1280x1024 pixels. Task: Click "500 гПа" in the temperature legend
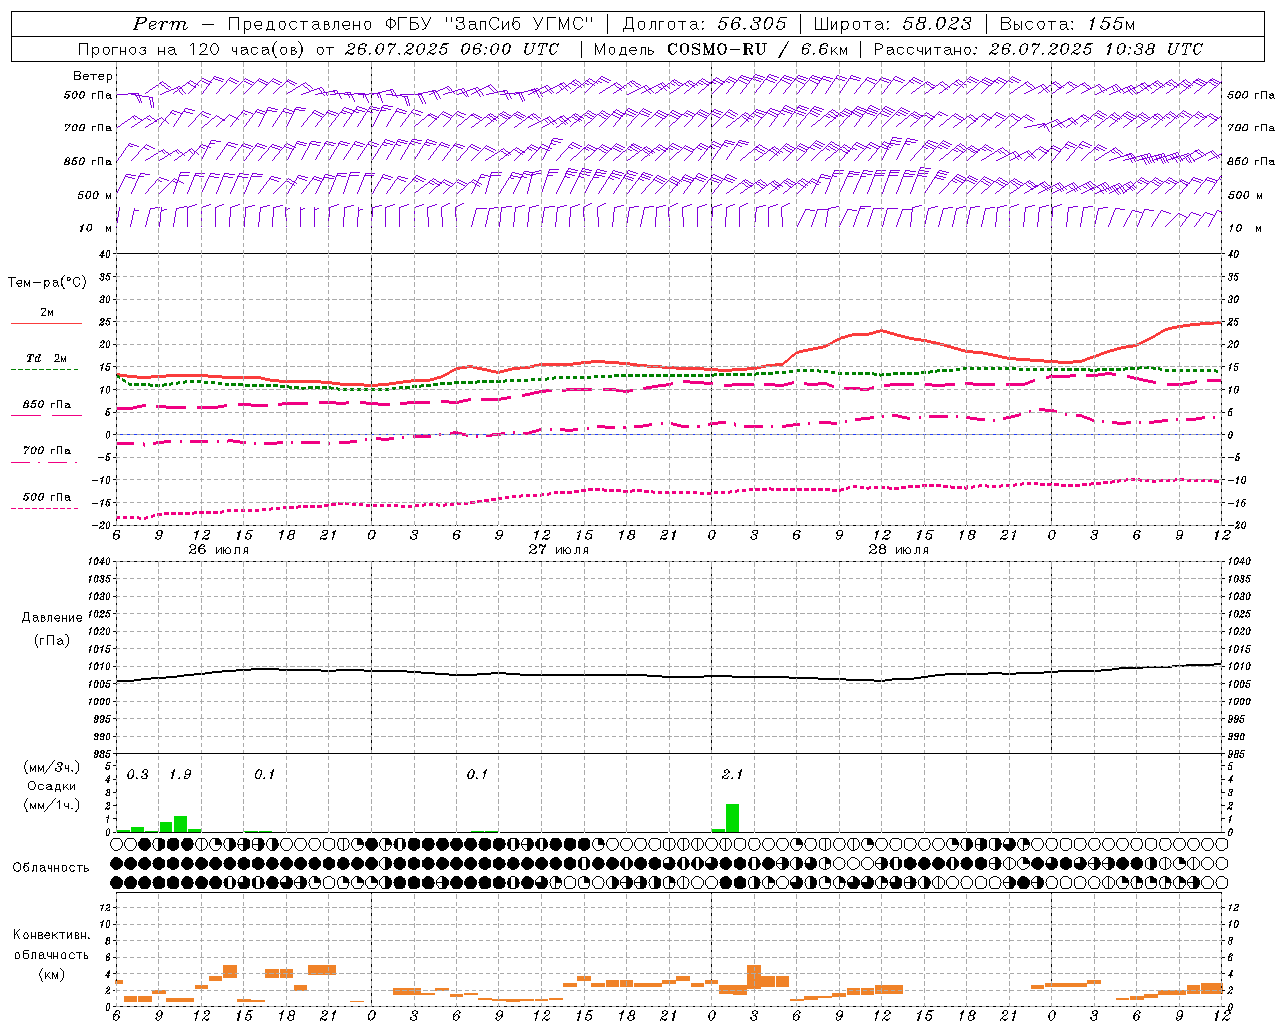[47, 497]
